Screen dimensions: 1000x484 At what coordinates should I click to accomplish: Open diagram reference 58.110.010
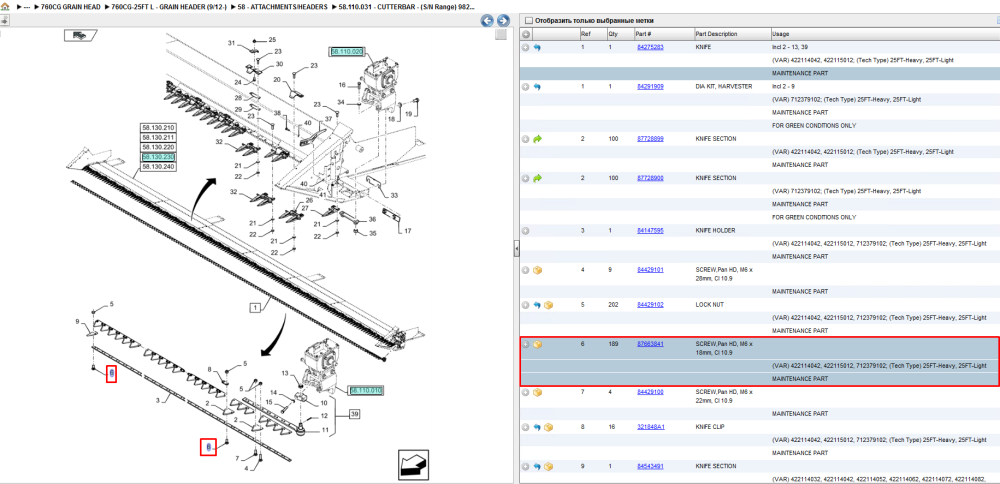pos(365,390)
